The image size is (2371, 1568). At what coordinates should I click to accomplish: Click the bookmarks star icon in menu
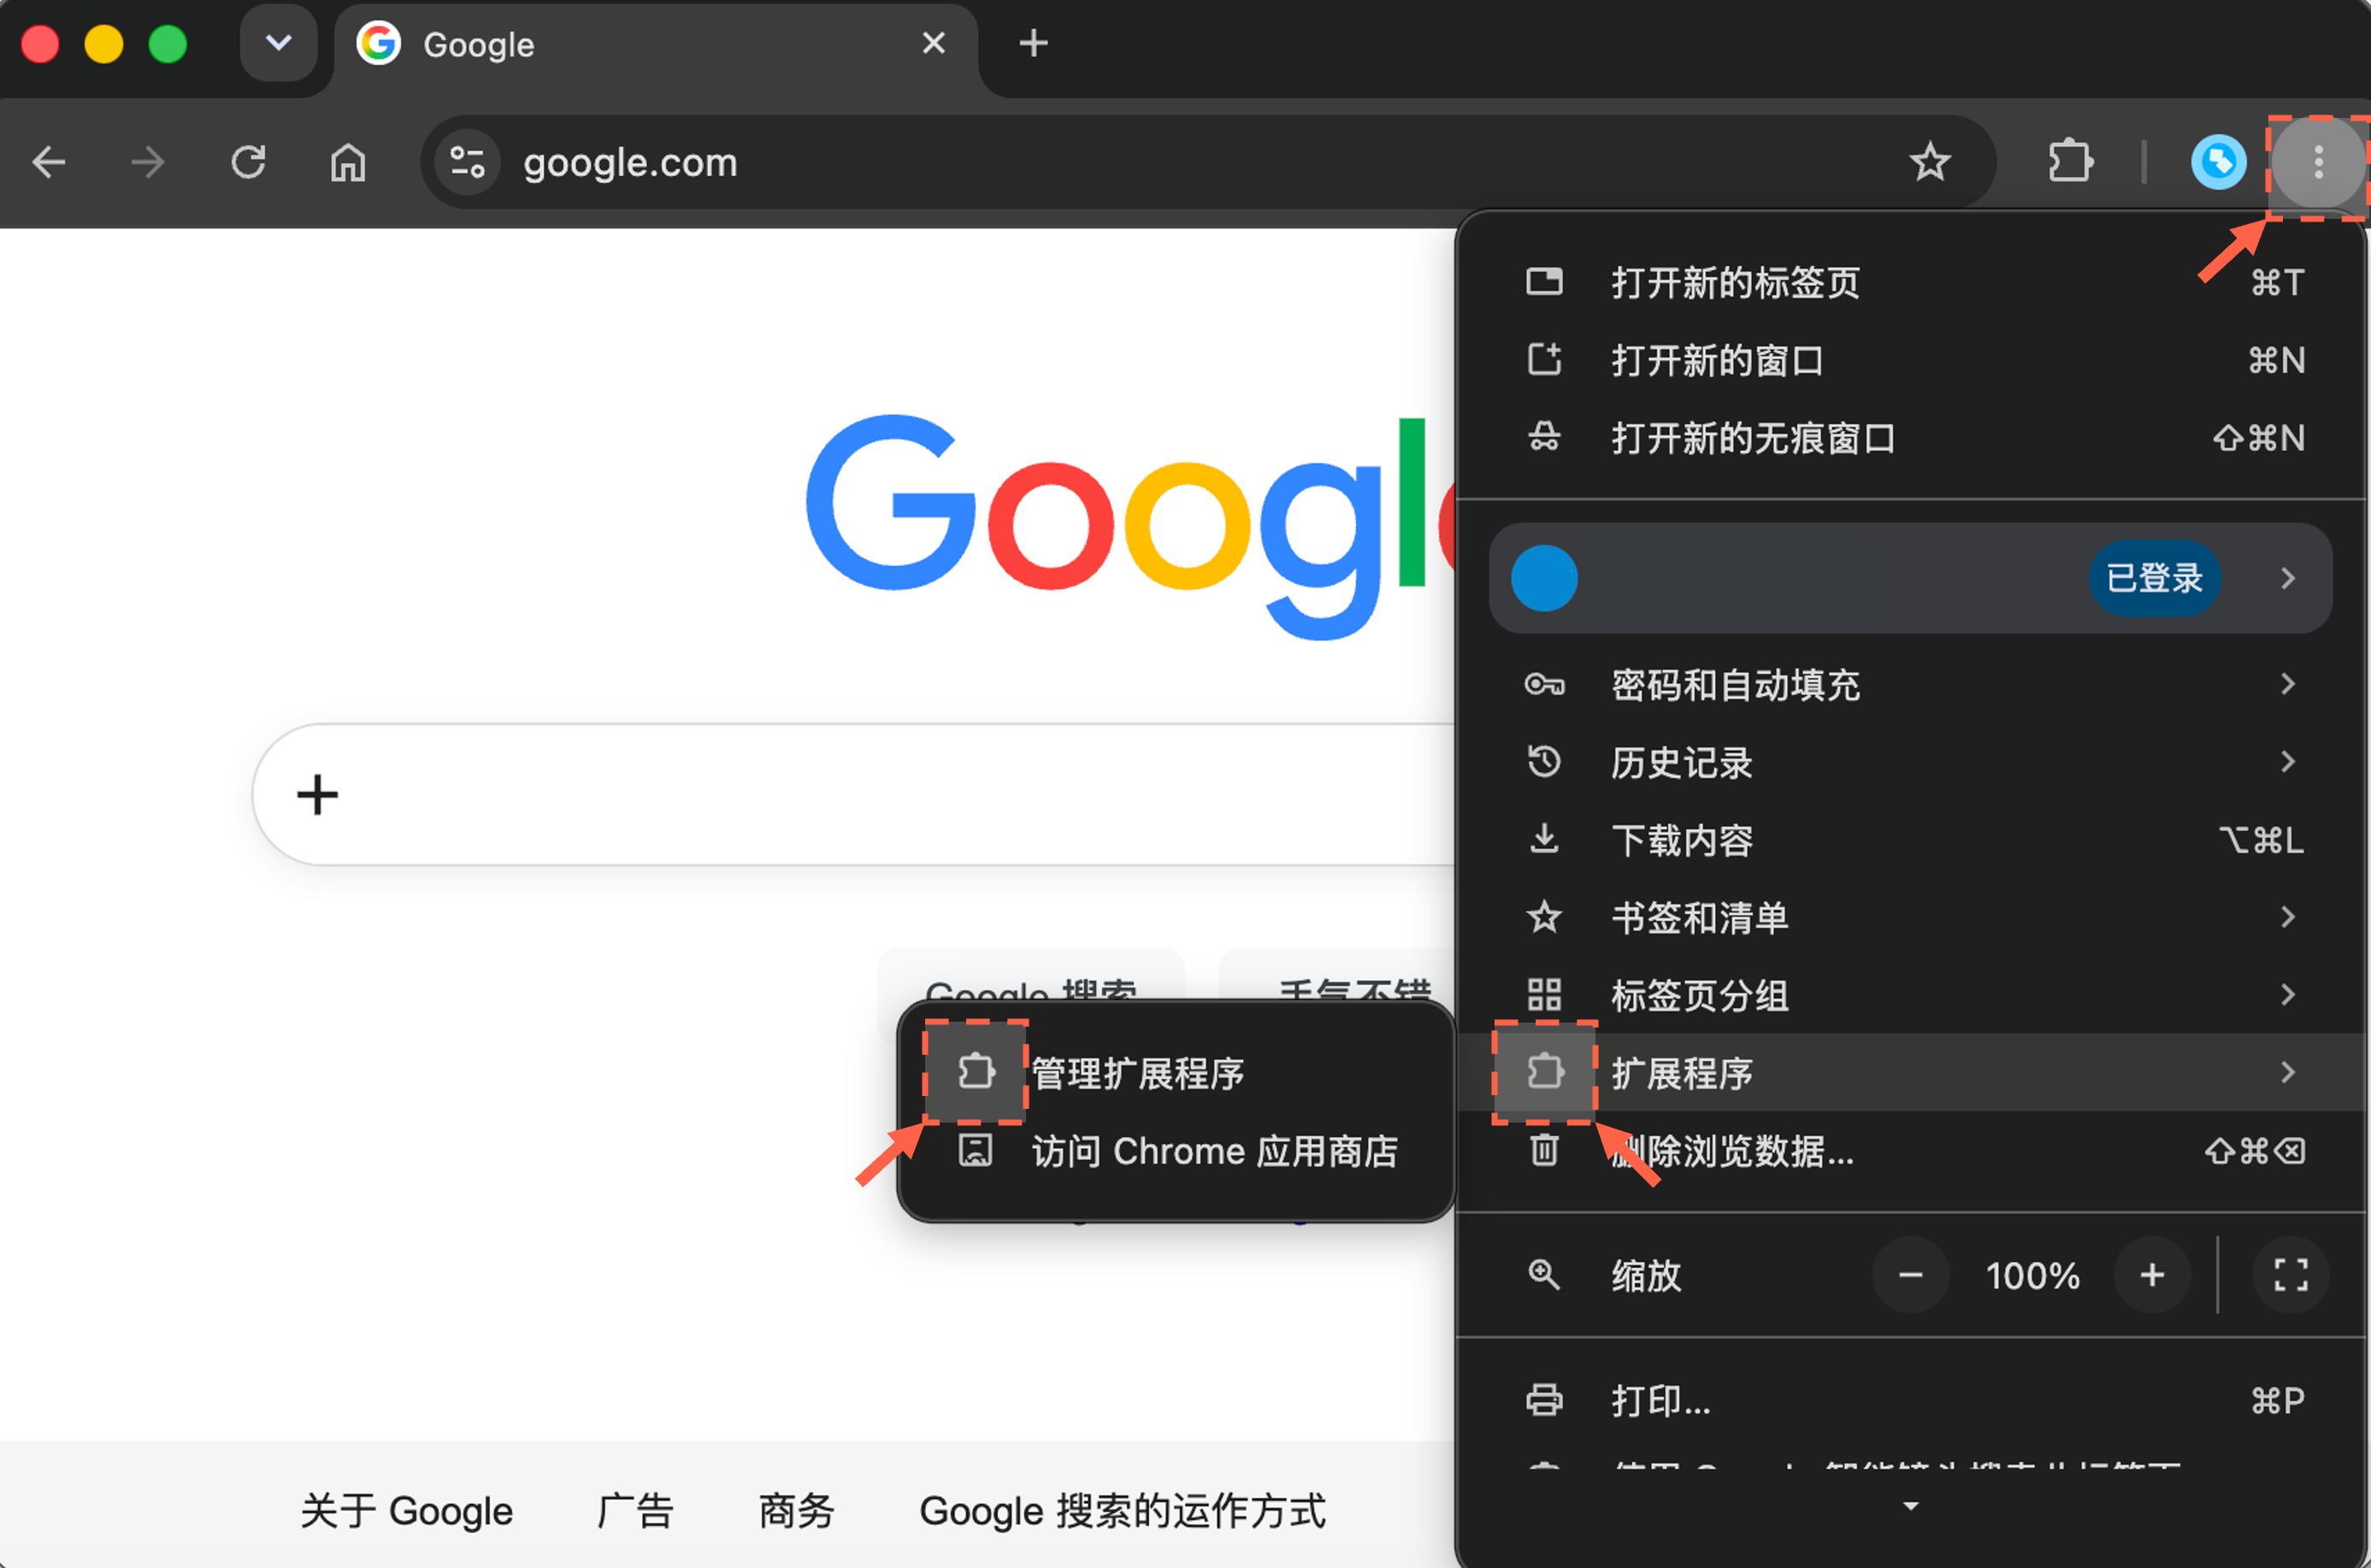1544,917
